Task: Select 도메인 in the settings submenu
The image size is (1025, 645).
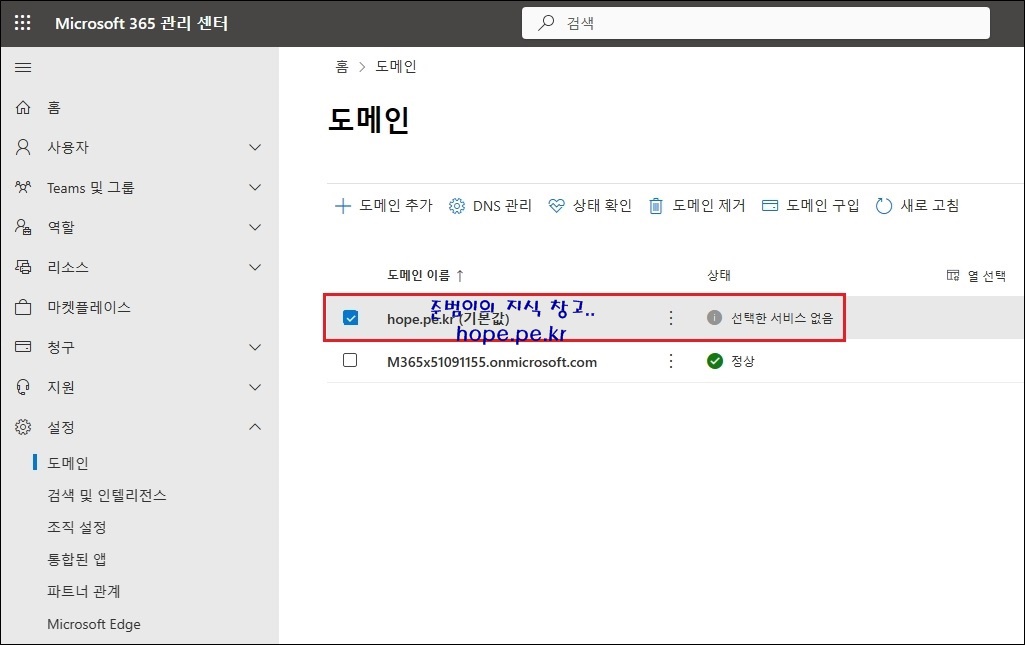Action: pyautogui.click(x=68, y=463)
